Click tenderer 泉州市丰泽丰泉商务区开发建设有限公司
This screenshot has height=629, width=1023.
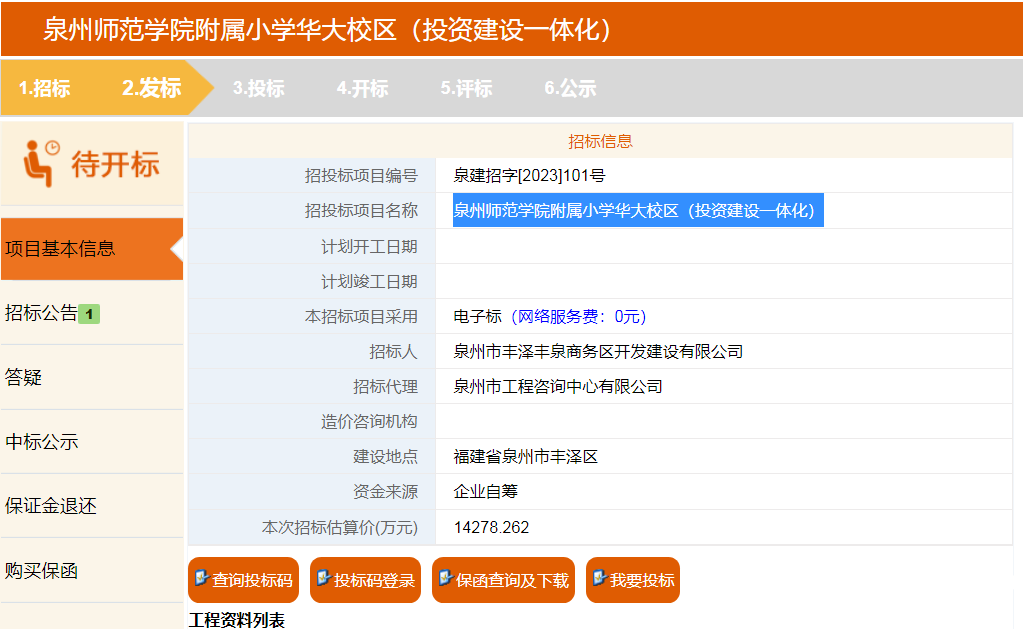[x=598, y=352]
